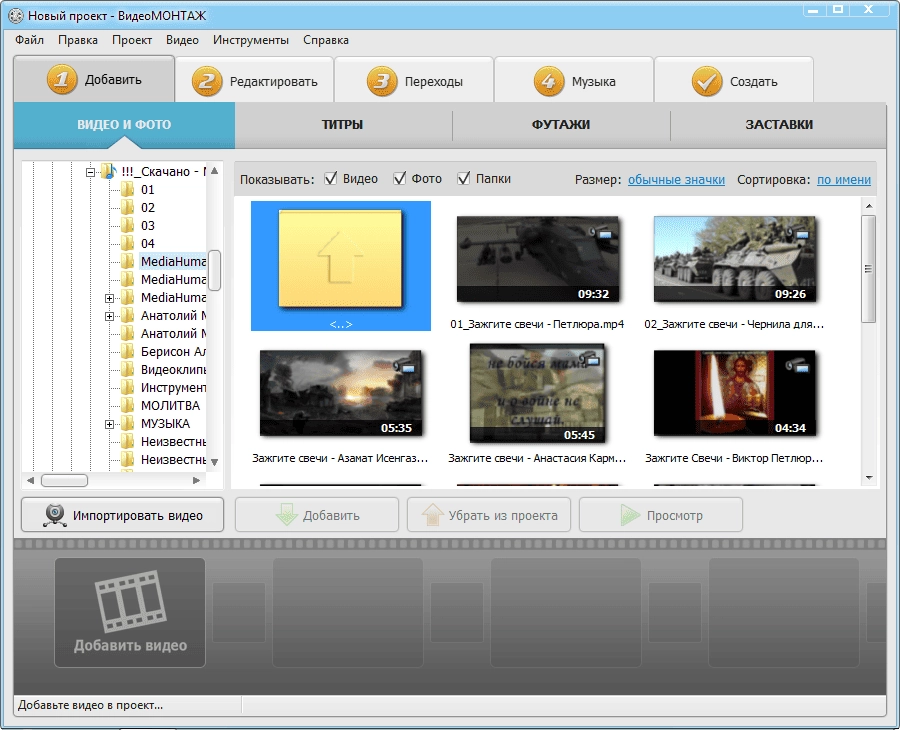This screenshot has width=900, height=730.
Task: Click the film strip Добавить видео placeholder
Action: (130, 612)
